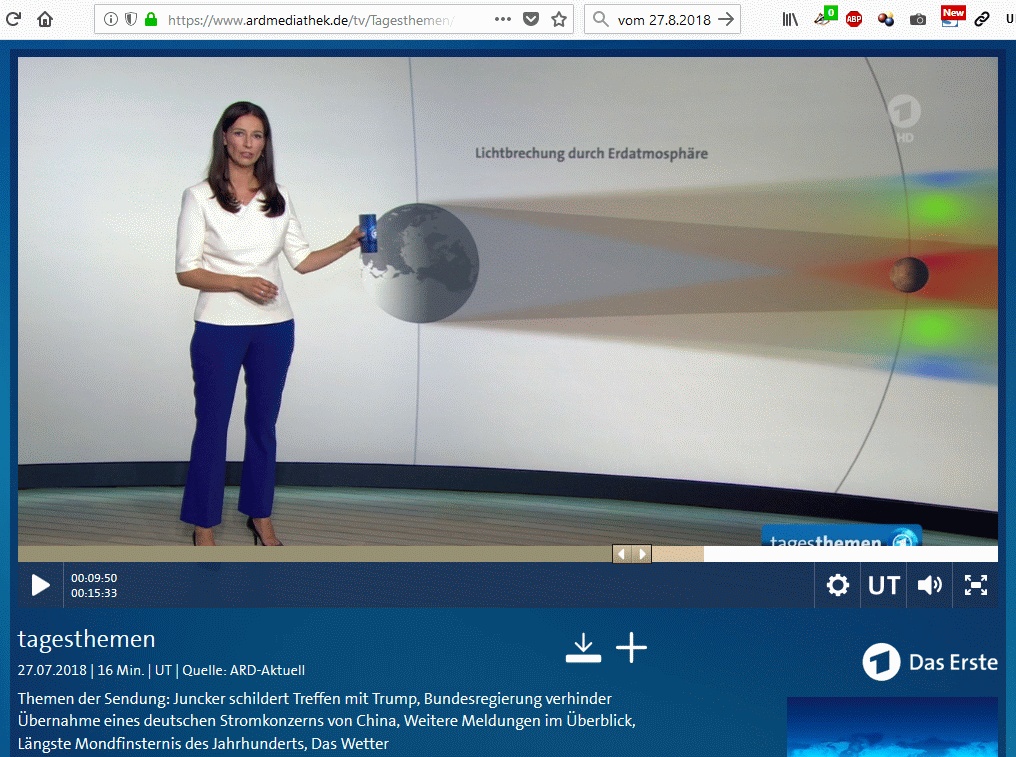Go to the browser home page
Viewport: 1016px width, 757px height.
tap(45, 19)
